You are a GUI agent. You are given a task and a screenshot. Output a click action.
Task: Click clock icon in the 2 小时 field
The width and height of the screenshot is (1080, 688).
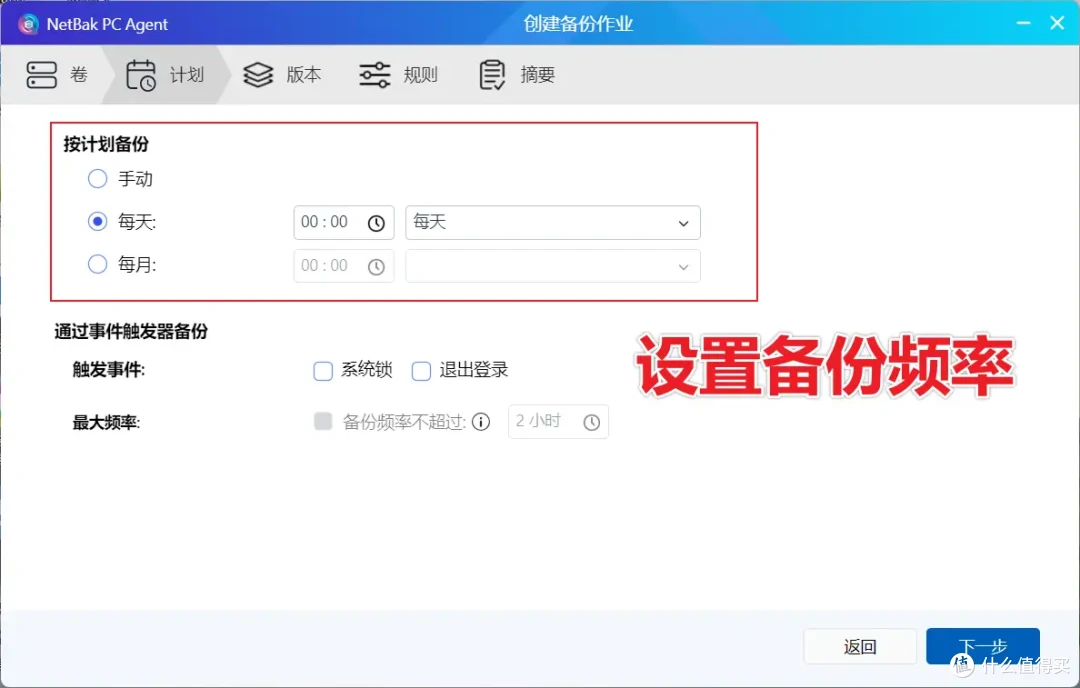point(592,422)
